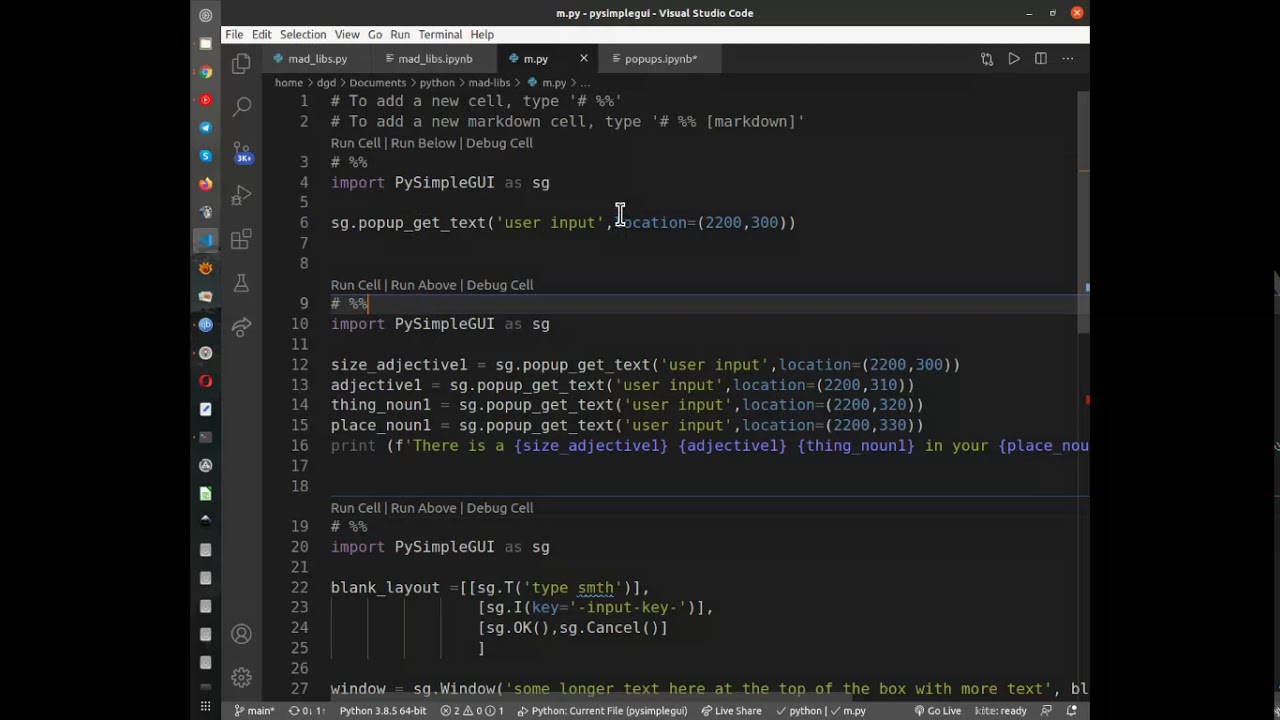Open the Extensions view
This screenshot has height=720, width=1280.
(x=241, y=240)
